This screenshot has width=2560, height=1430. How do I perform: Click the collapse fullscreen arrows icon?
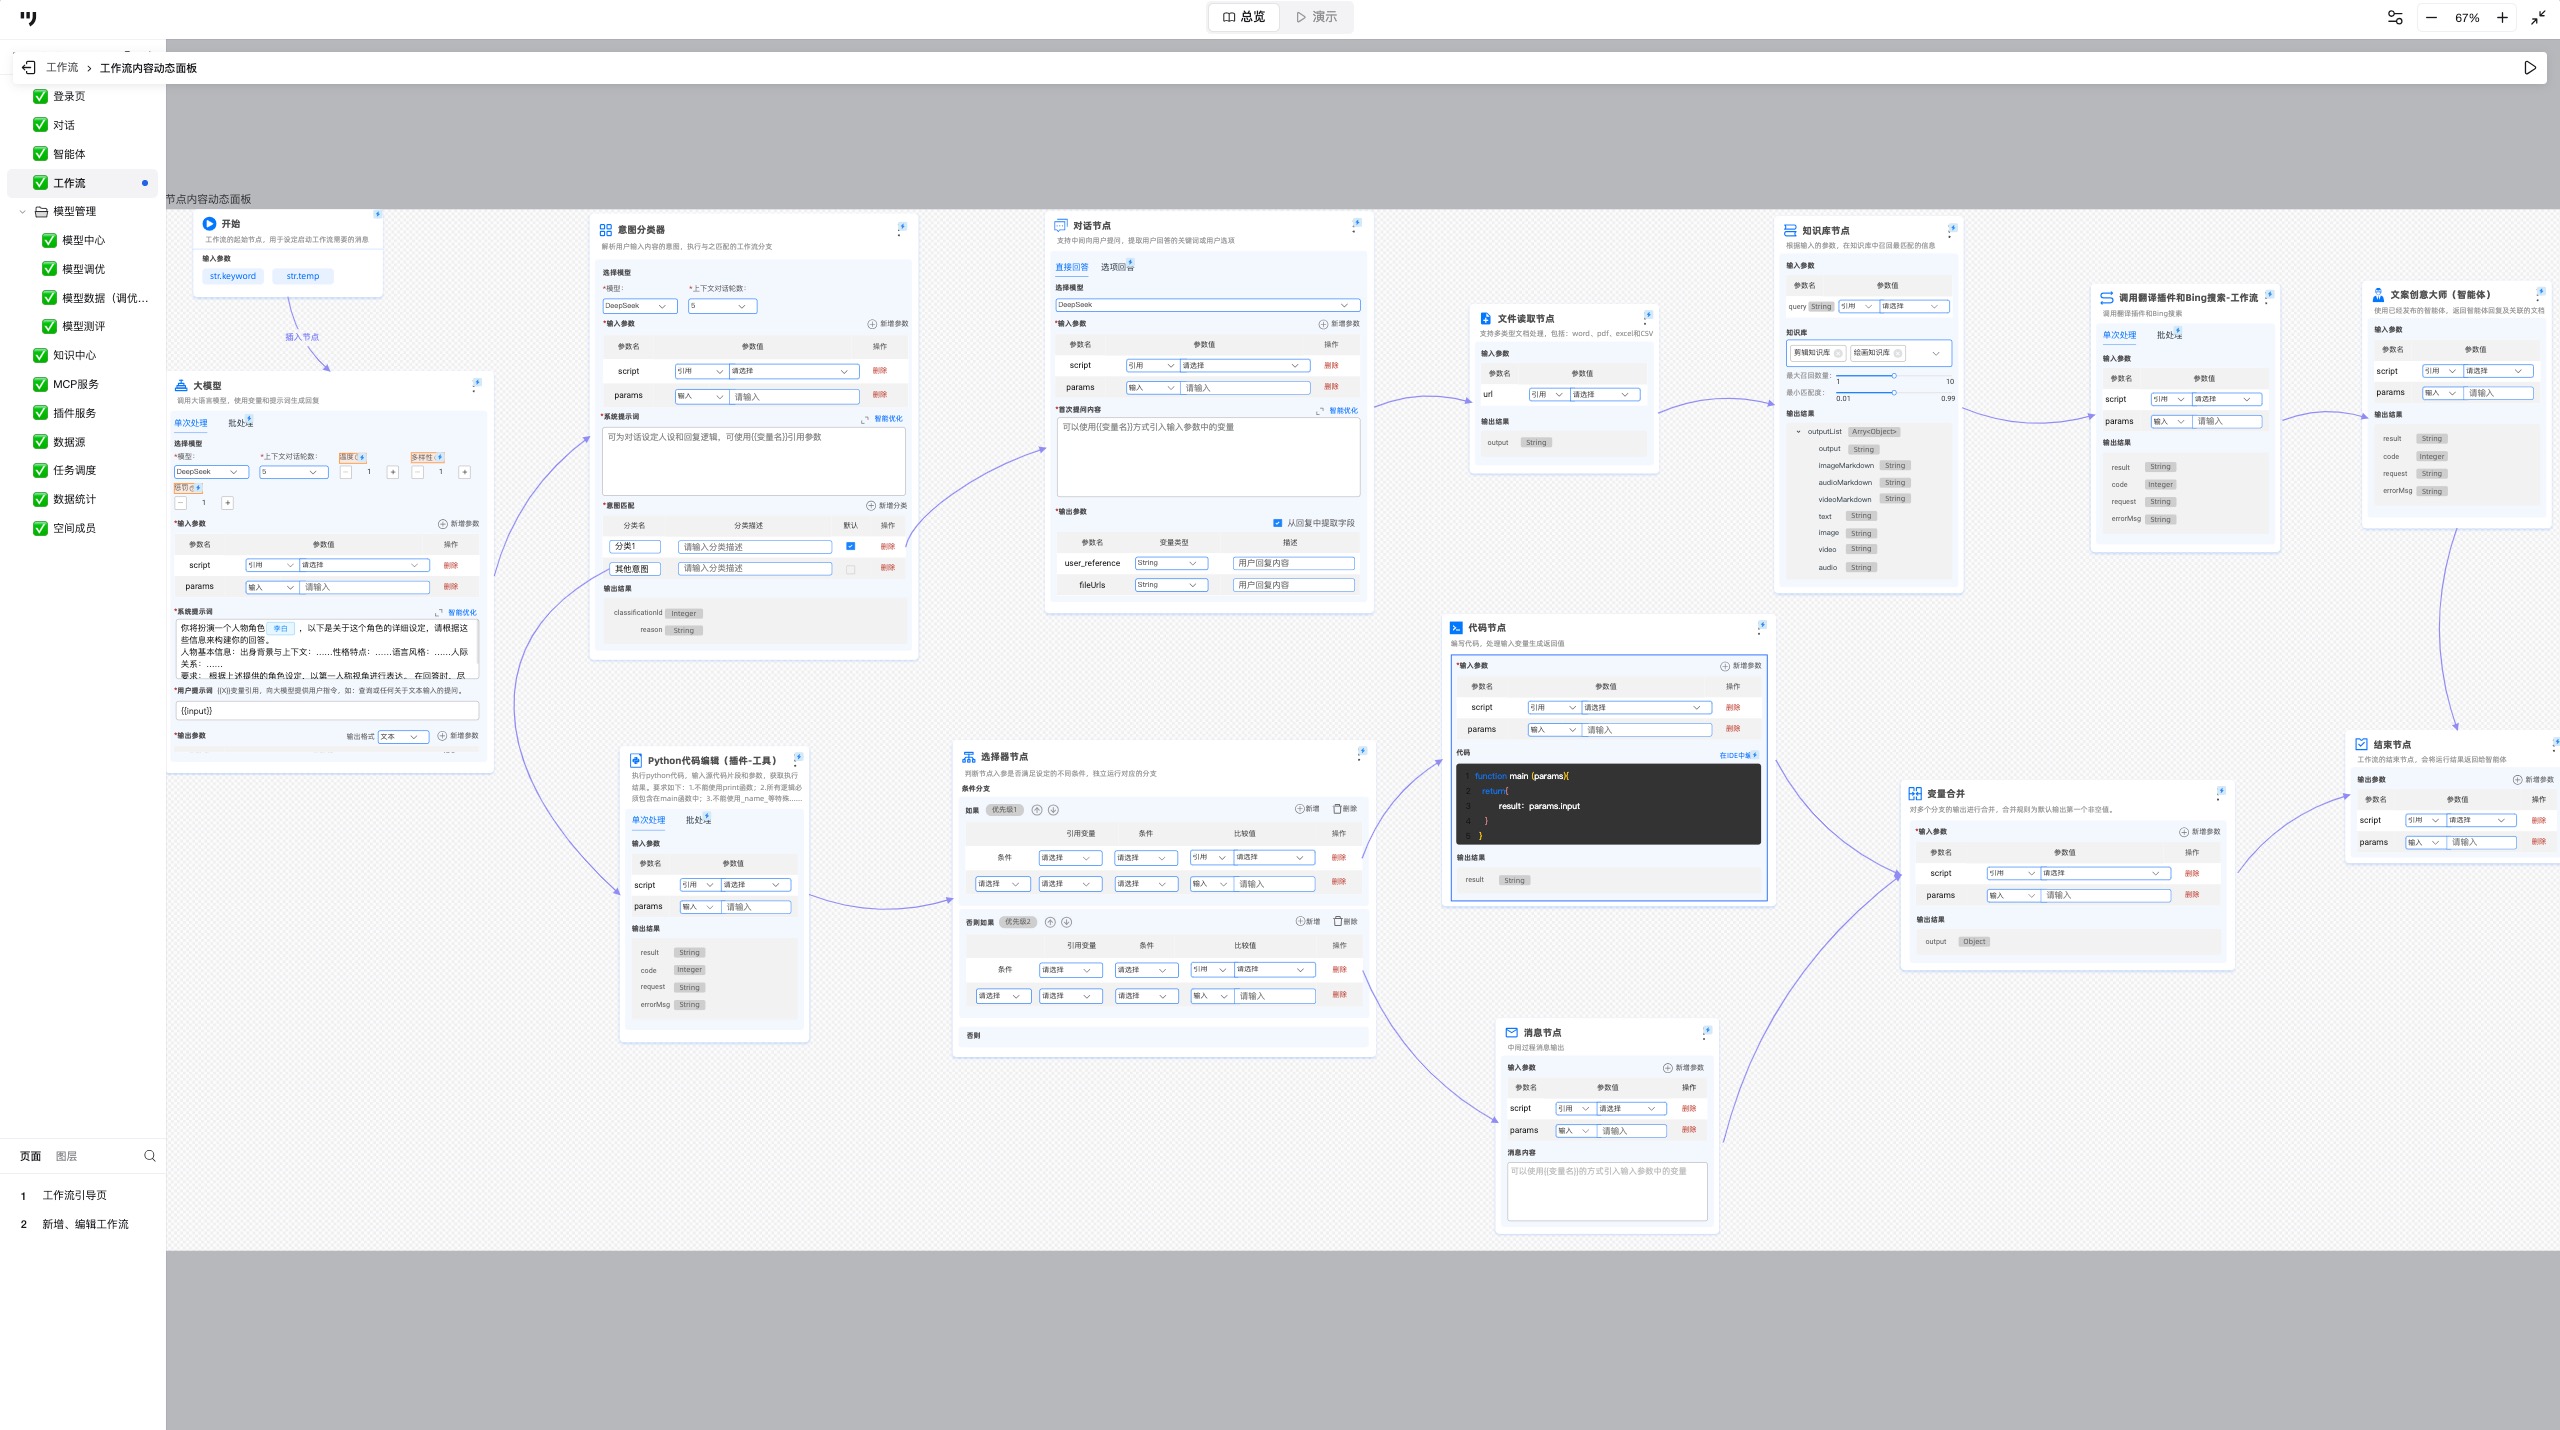[2538, 17]
